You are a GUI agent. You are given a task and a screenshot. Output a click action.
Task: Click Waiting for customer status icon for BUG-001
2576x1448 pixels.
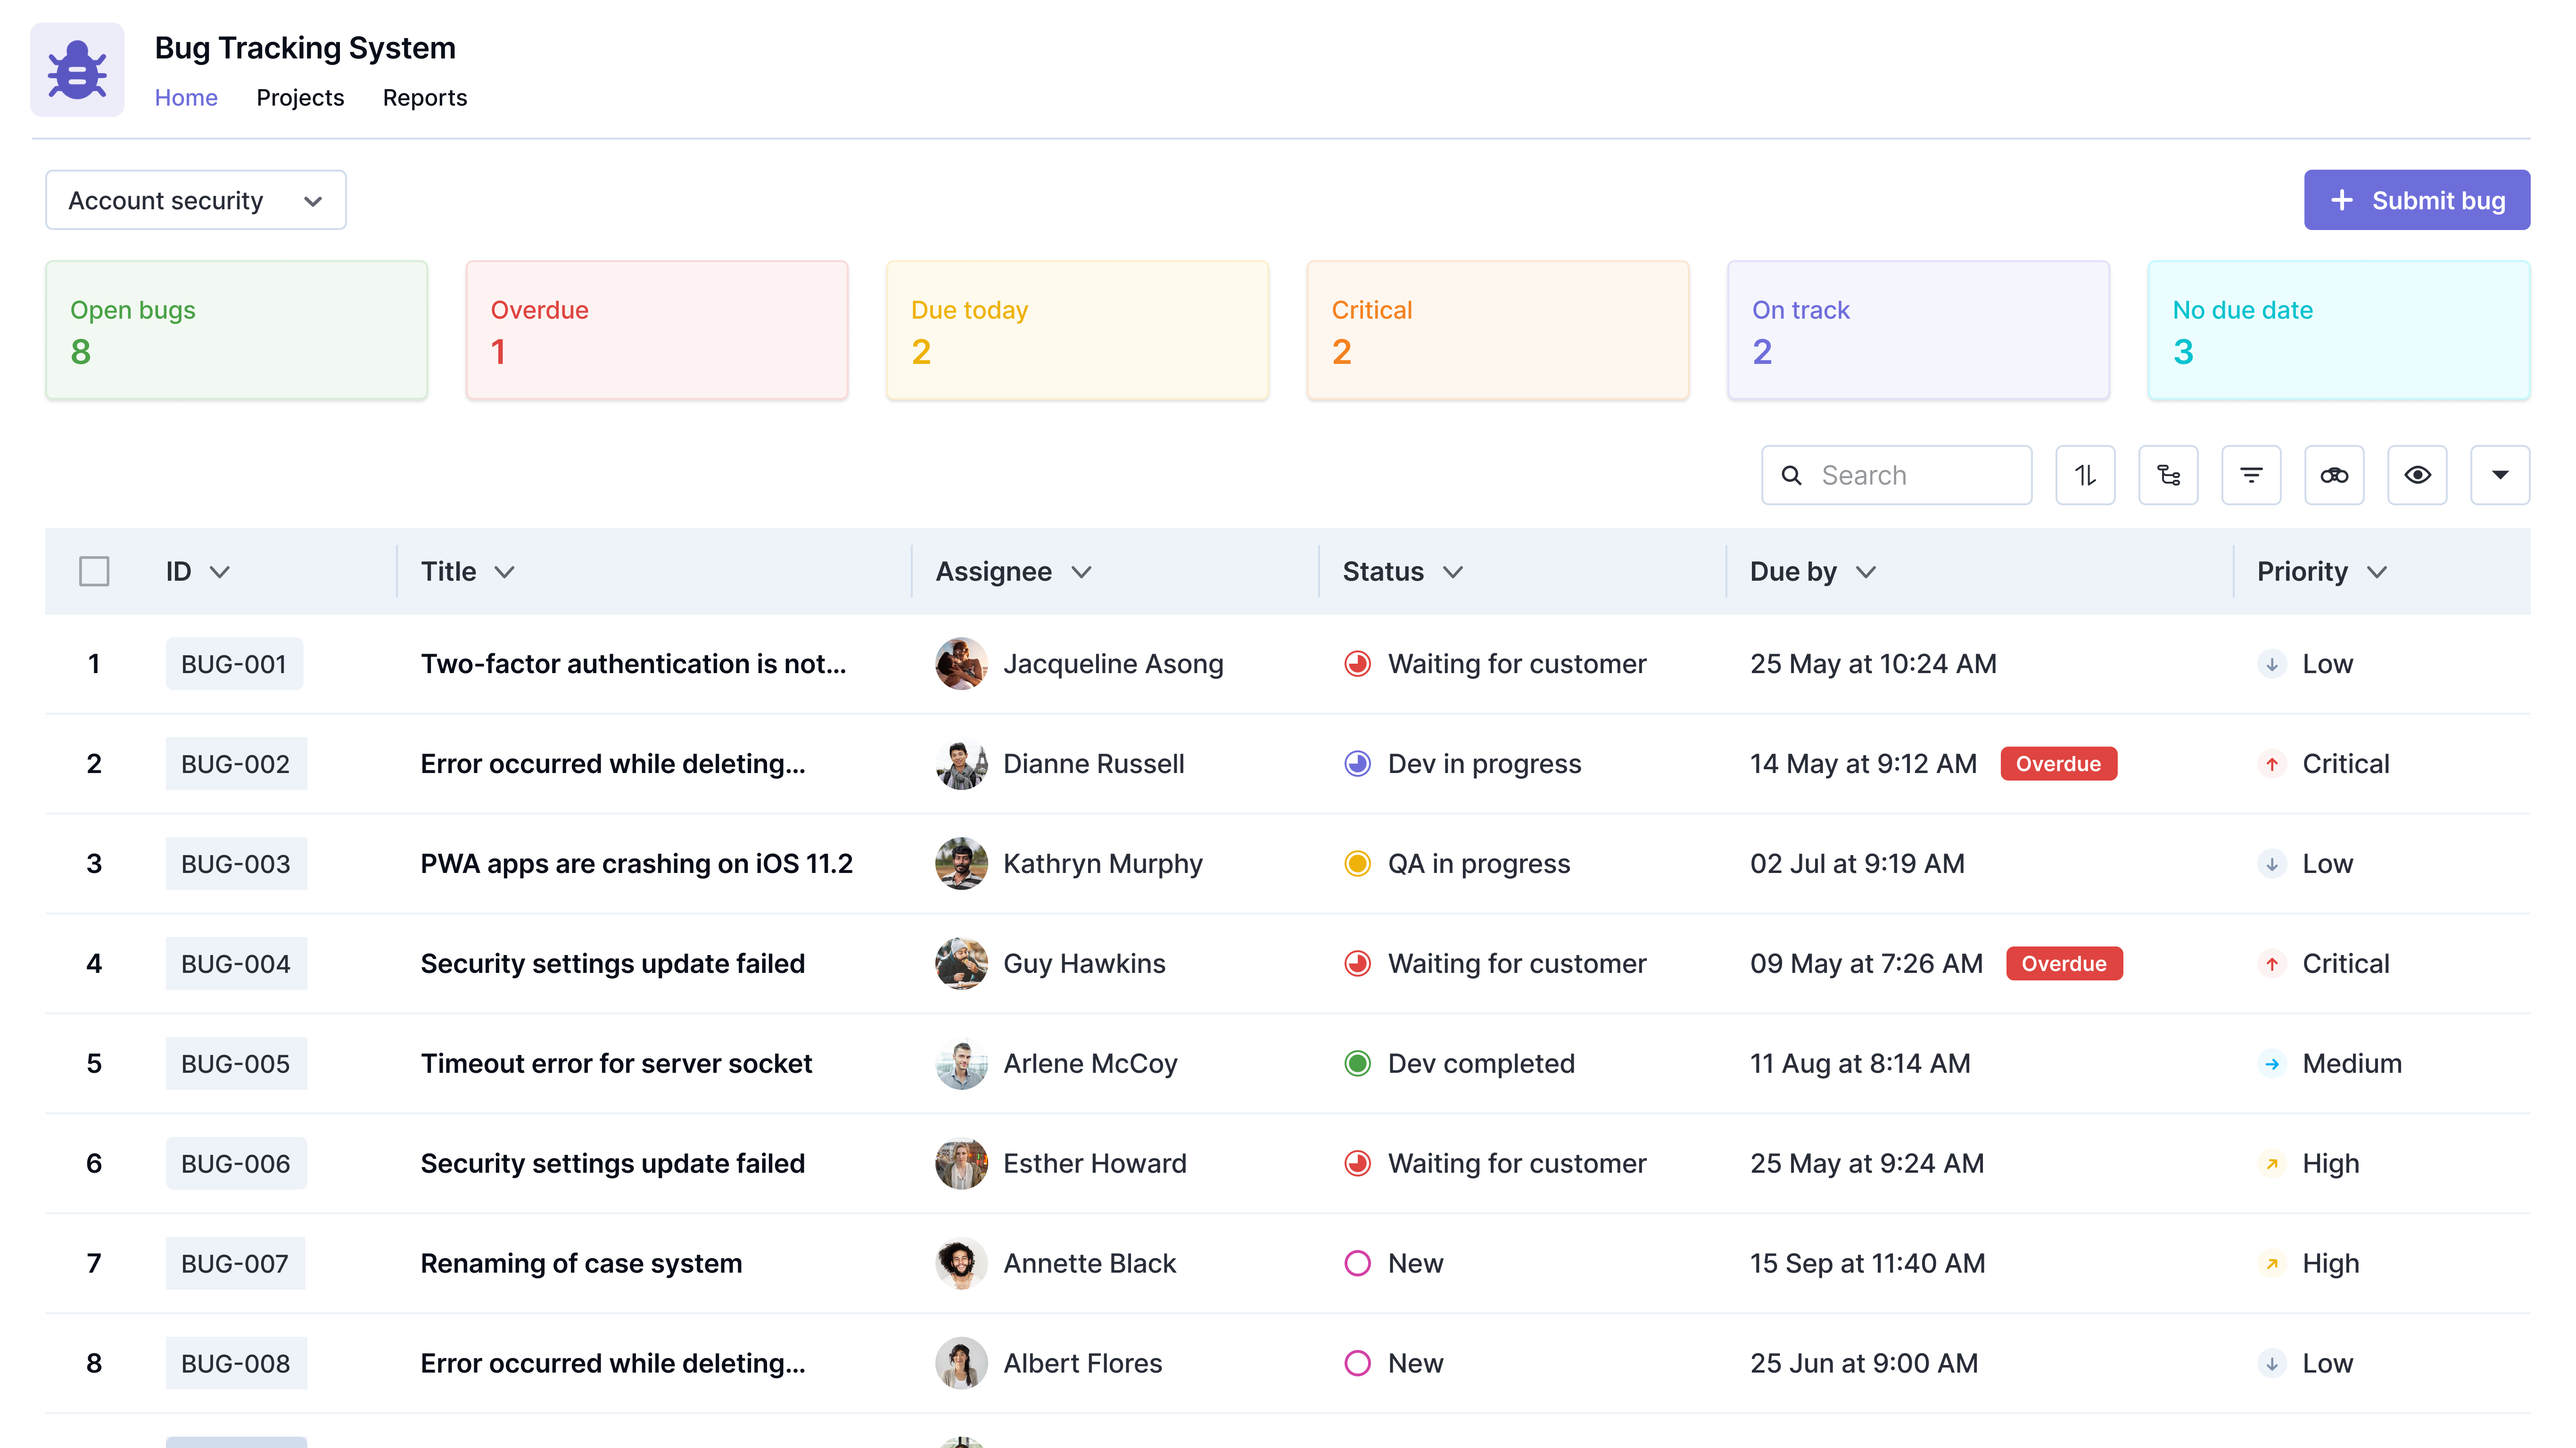click(x=1357, y=664)
